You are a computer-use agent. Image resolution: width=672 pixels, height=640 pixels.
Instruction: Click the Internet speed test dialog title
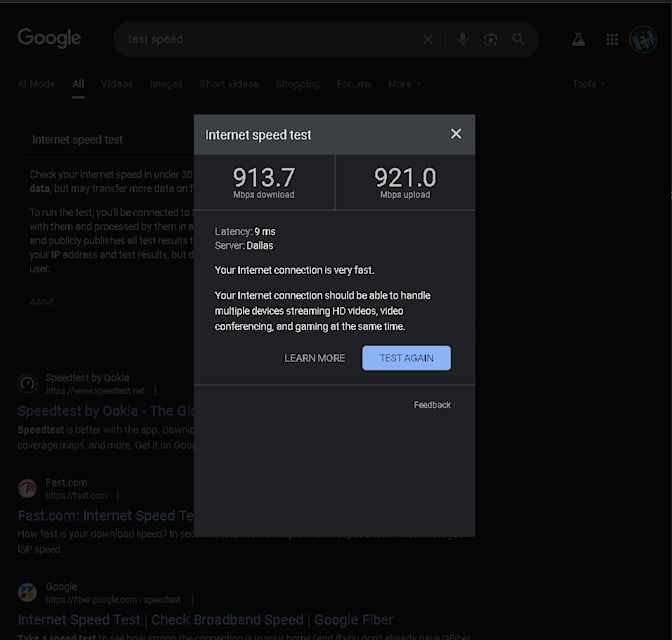point(258,135)
